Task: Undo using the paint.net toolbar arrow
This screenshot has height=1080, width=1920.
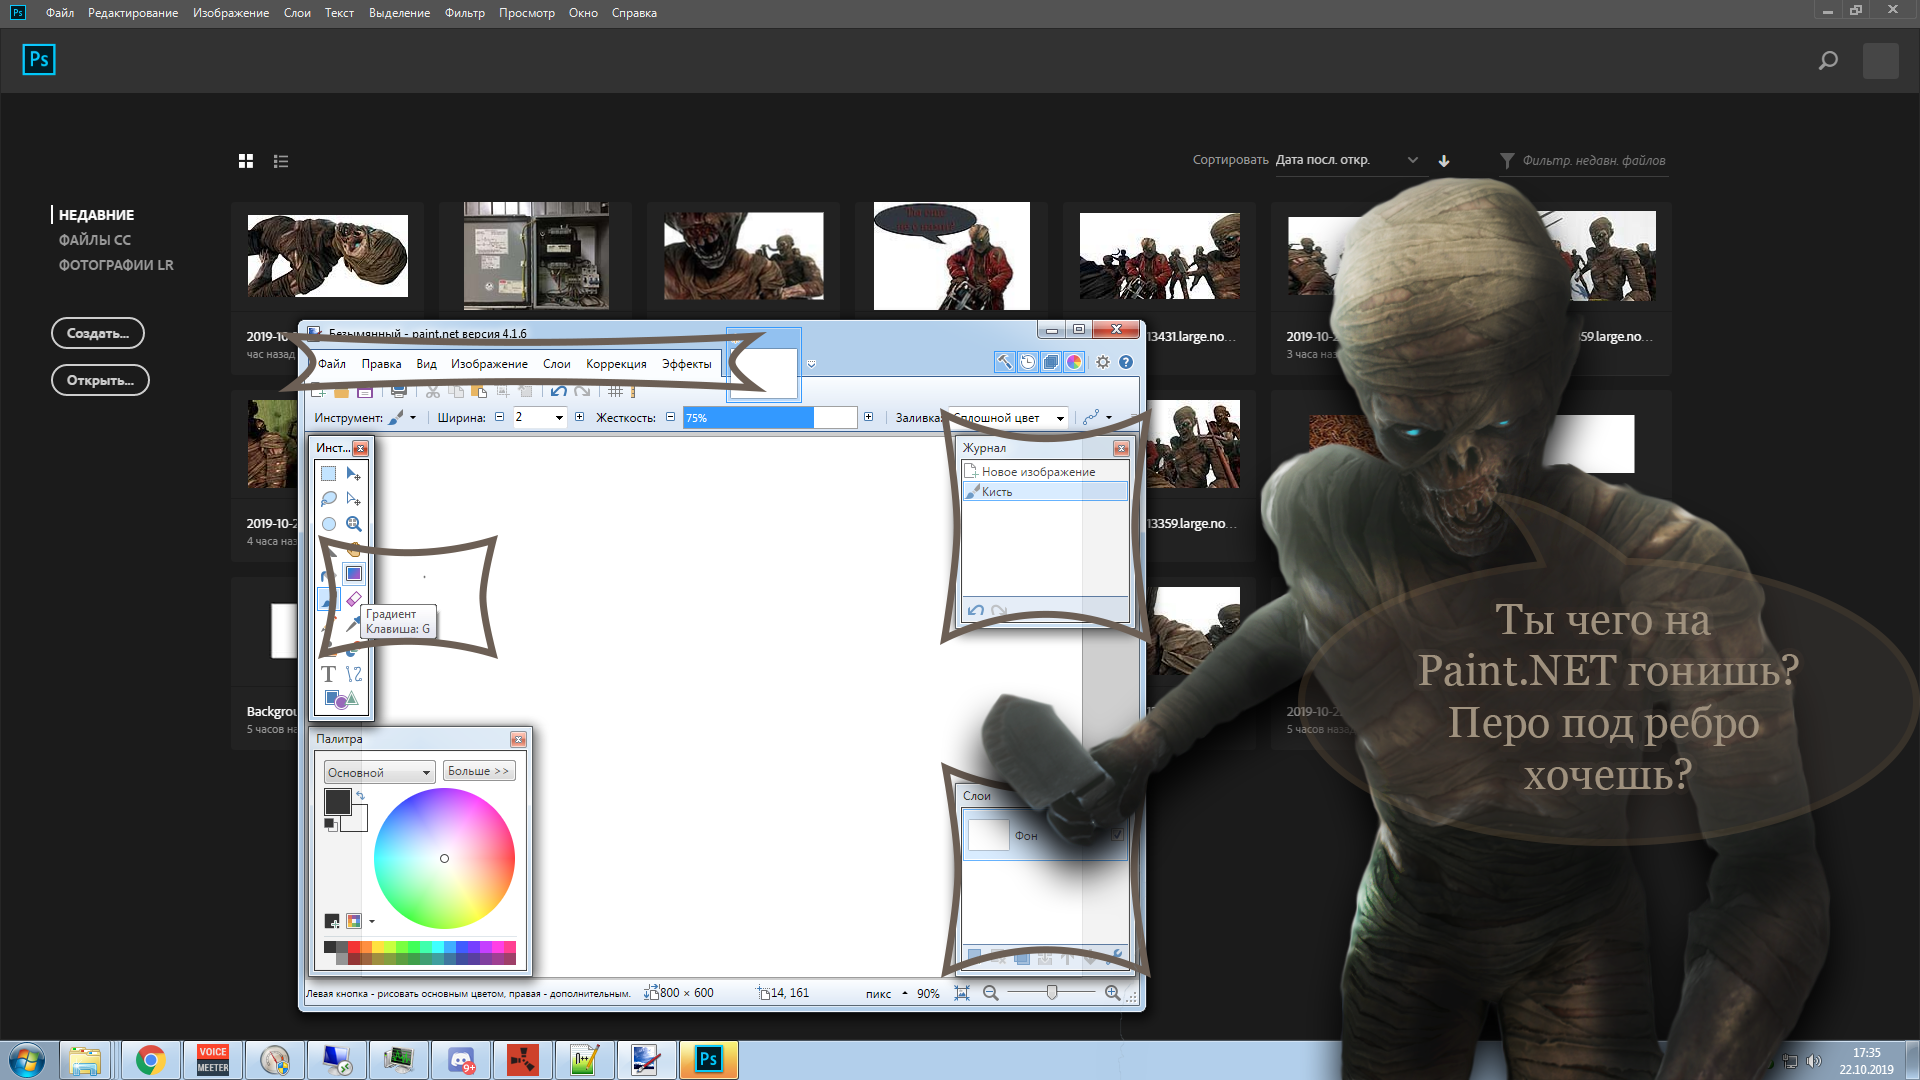Action: 558,391
